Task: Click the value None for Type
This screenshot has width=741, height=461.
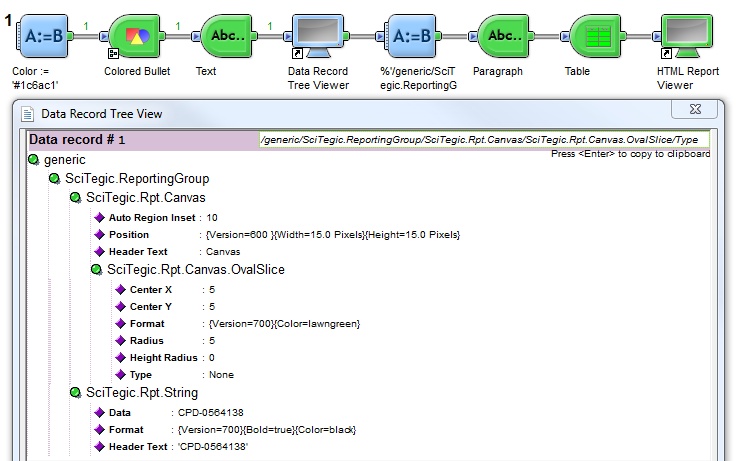Action: tap(222, 375)
